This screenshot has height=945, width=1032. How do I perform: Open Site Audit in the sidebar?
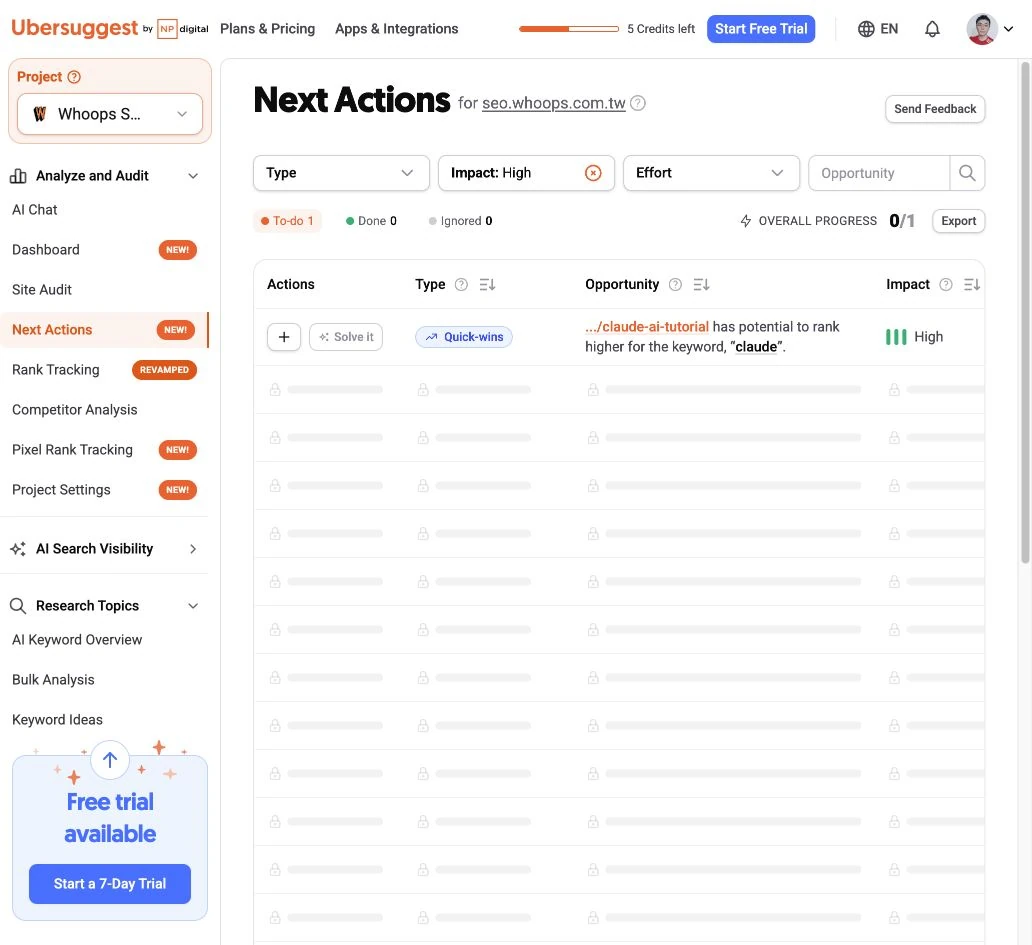pos(41,290)
